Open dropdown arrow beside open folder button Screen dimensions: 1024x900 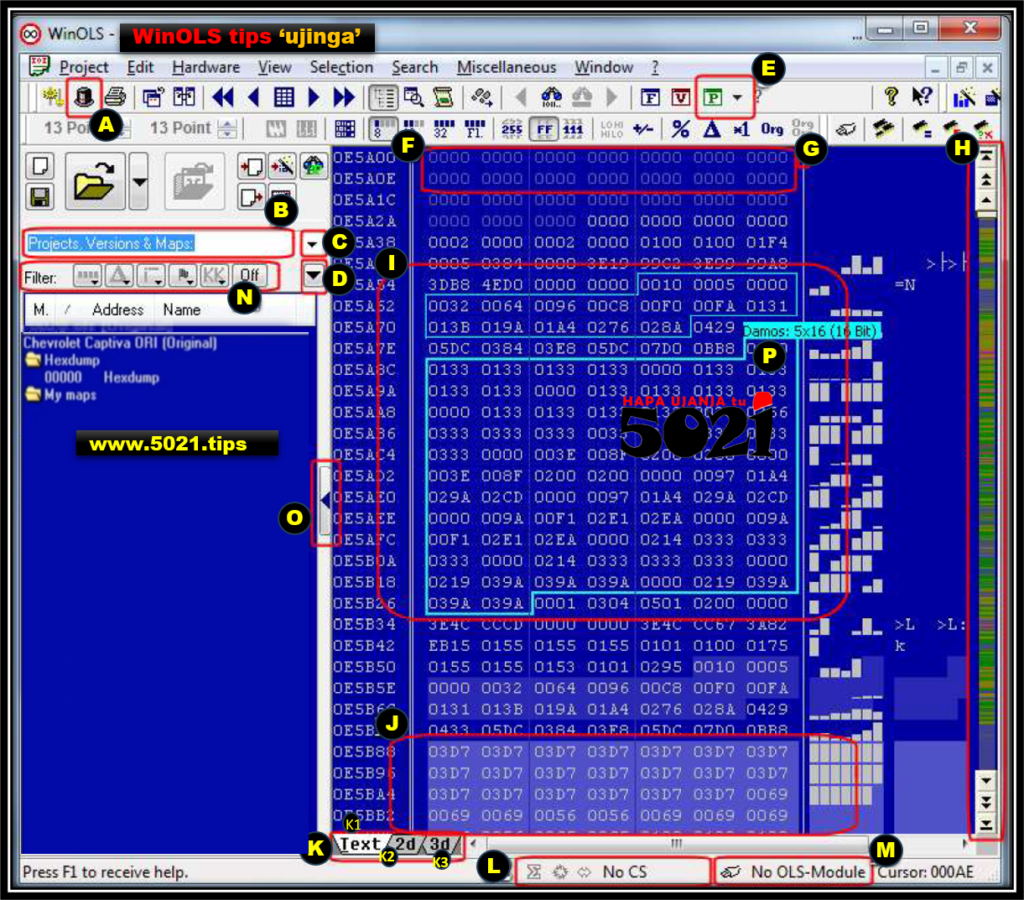click(x=139, y=181)
